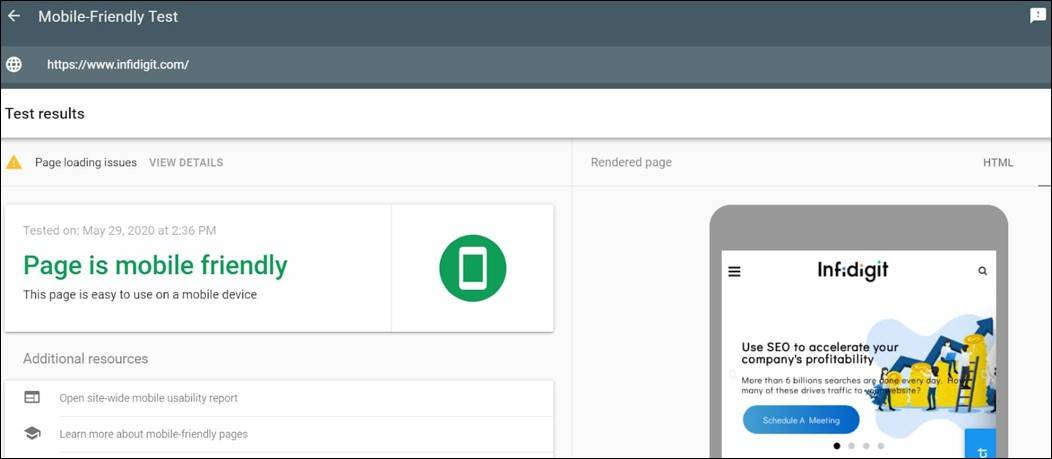Click the URL field https://www.infidigit.com/
The width and height of the screenshot is (1052, 459).
click(117, 64)
